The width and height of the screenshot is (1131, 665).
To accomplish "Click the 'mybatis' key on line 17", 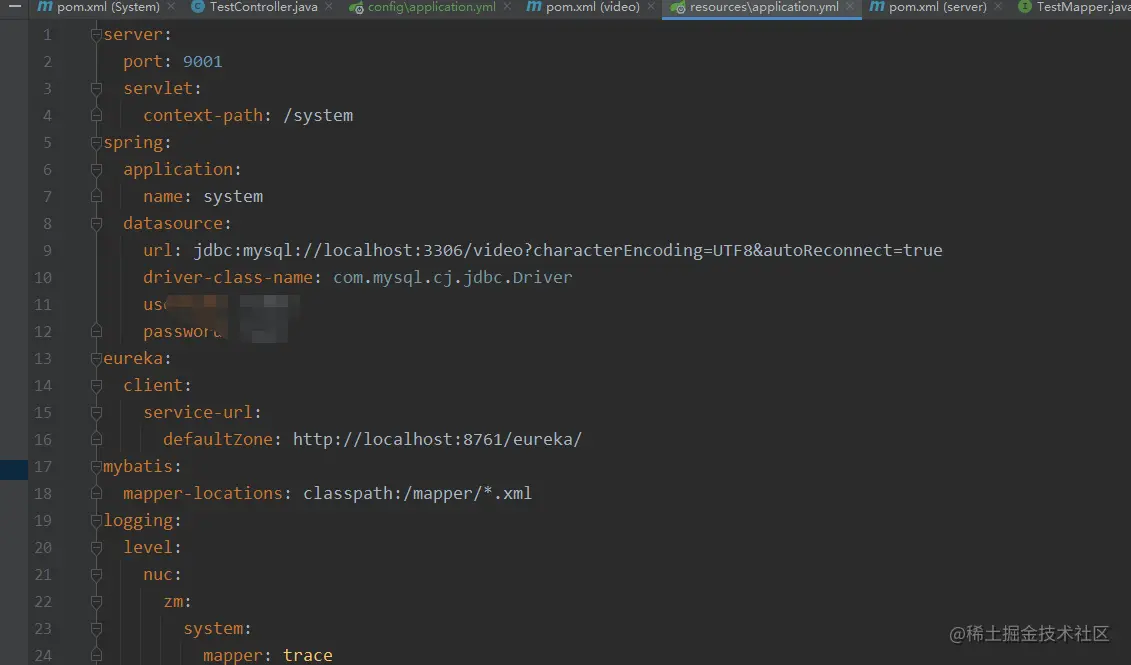I will 138,467.
